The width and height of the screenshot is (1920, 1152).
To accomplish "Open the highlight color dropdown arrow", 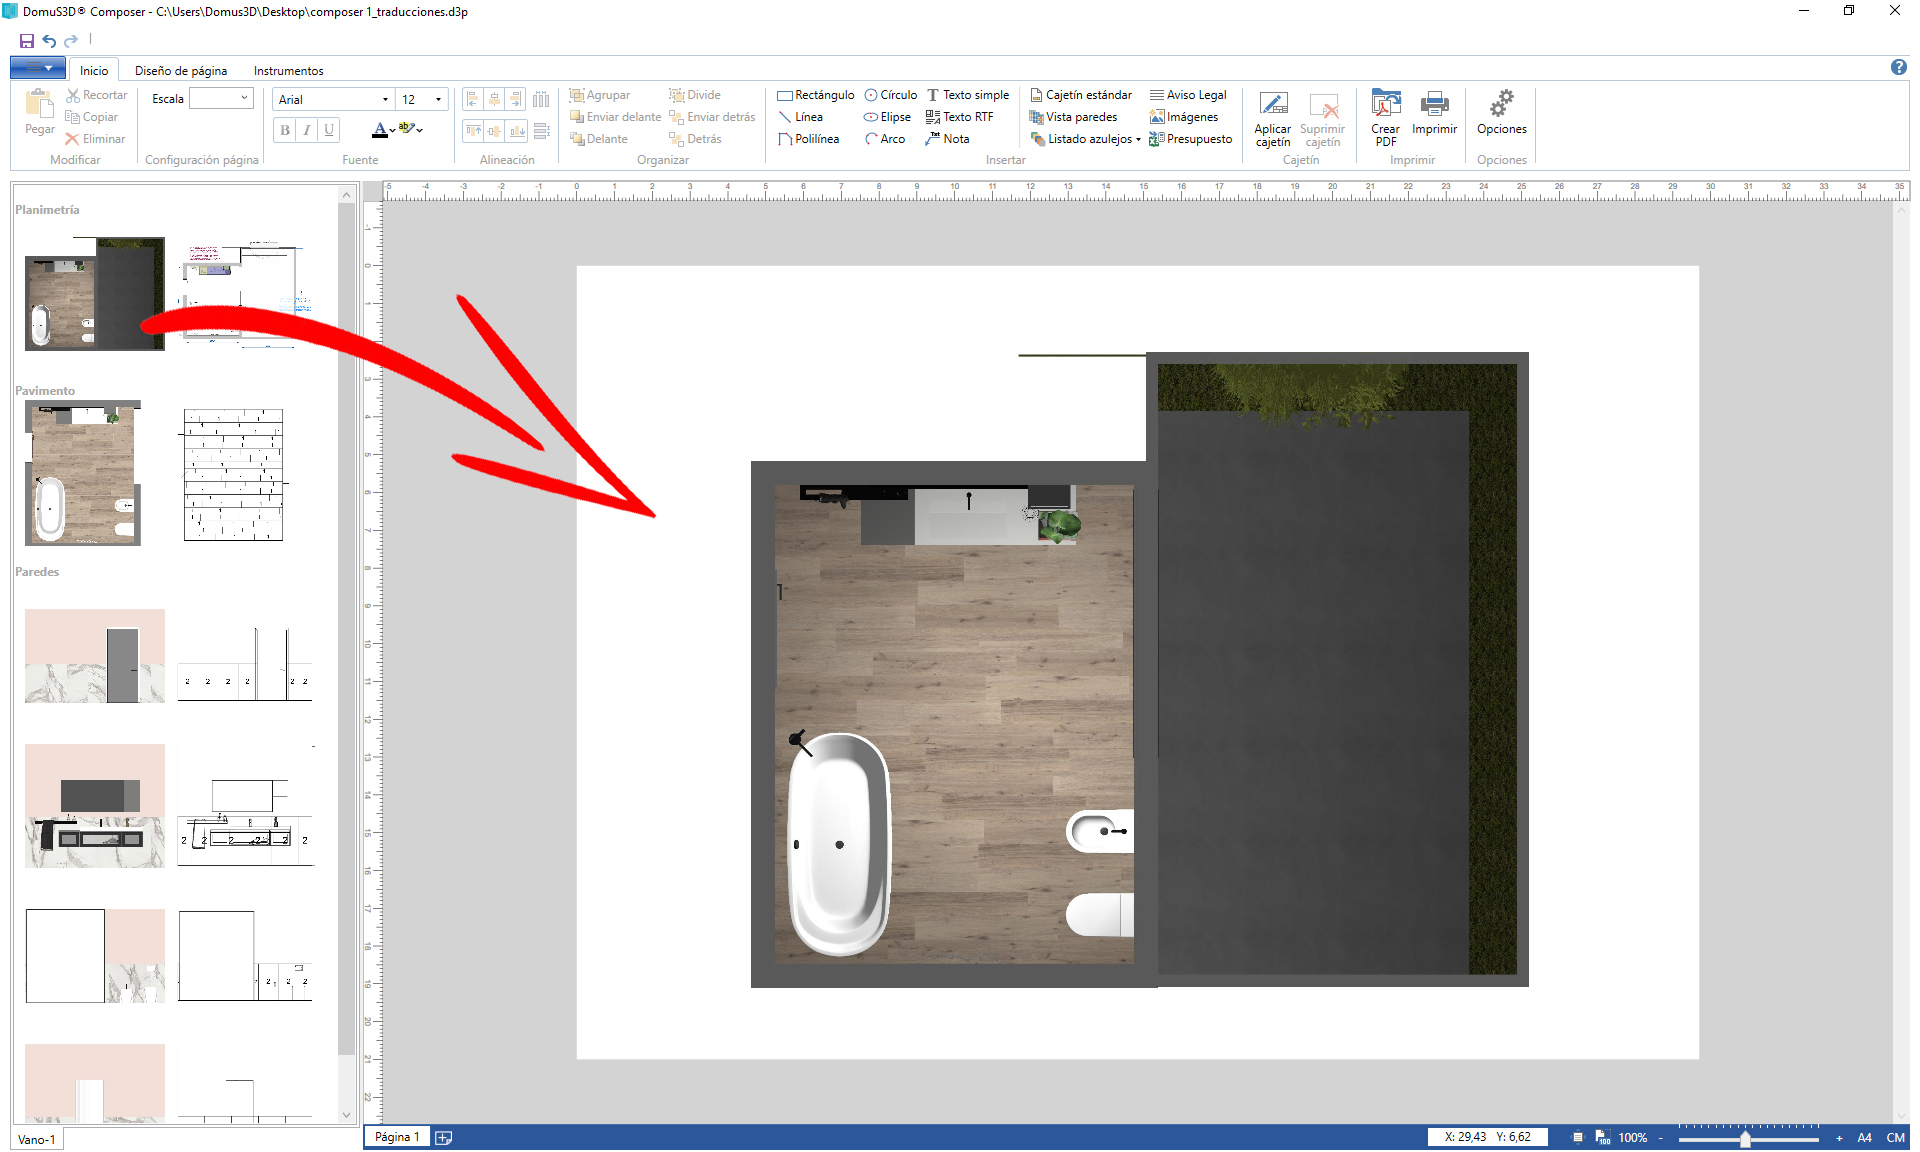I will [420, 130].
